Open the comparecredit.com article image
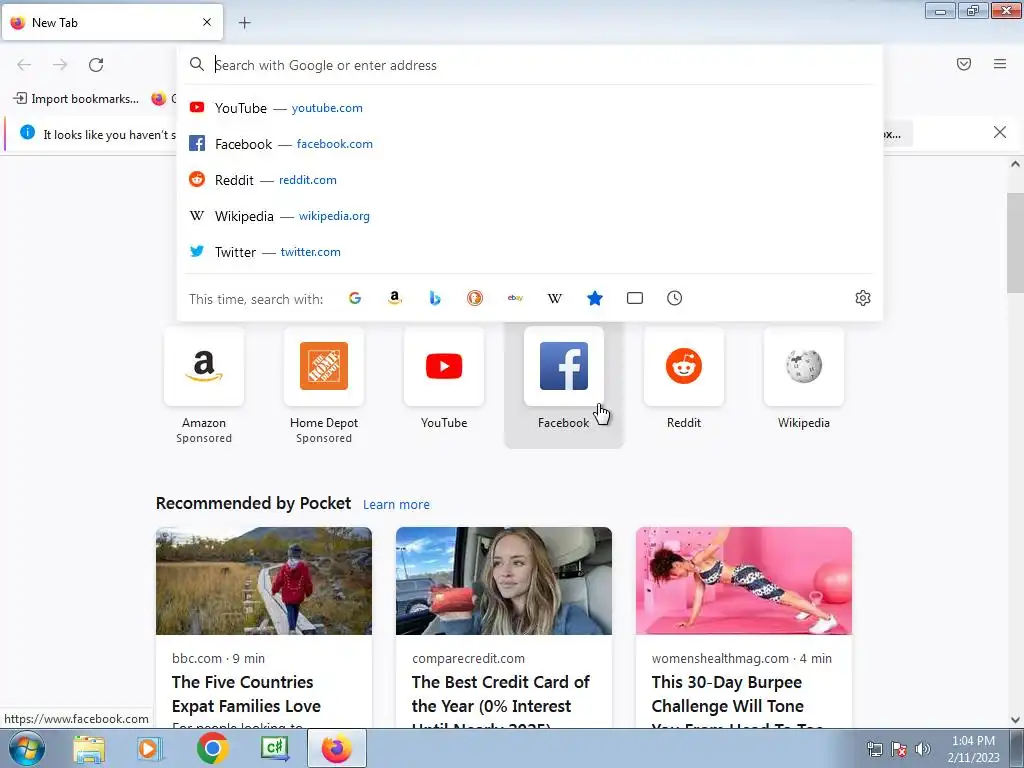 tap(504, 581)
